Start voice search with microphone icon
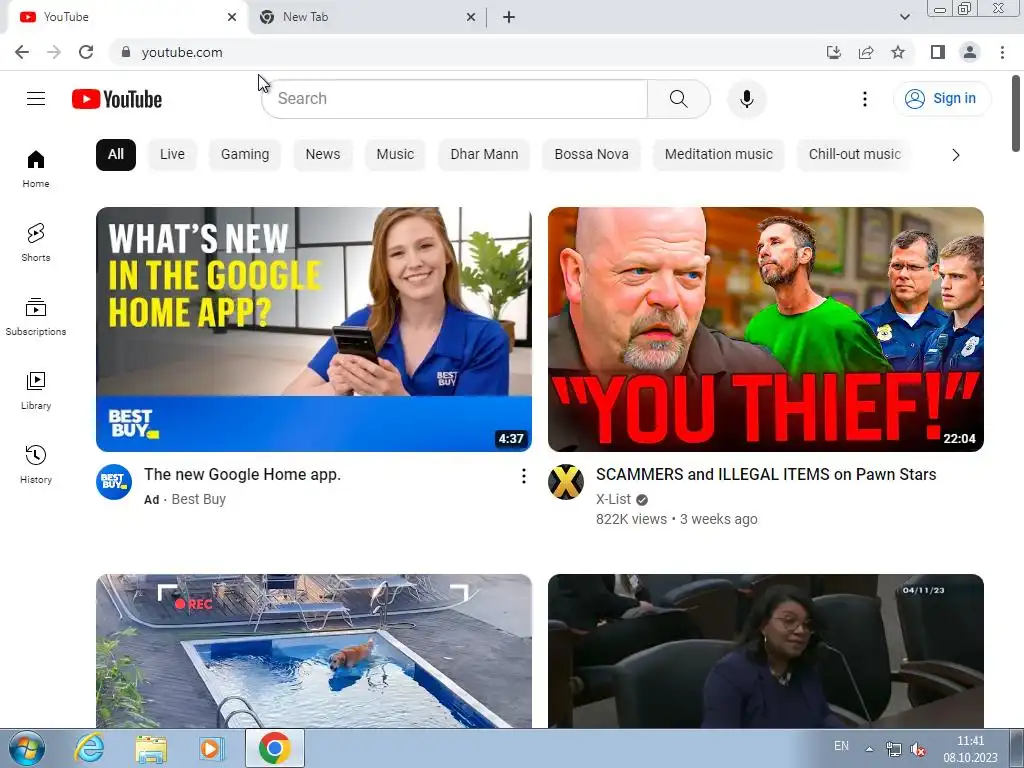The width and height of the screenshot is (1024, 768). point(746,99)
